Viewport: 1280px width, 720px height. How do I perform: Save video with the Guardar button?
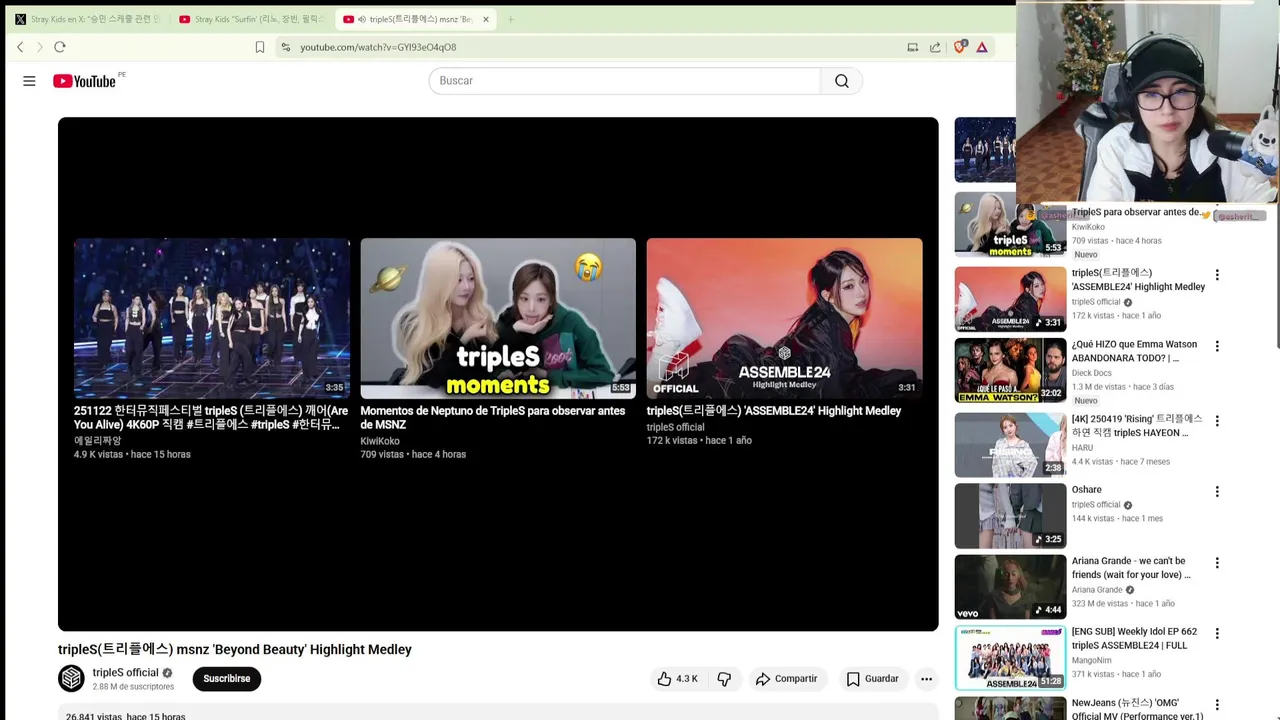pos(873,678)
